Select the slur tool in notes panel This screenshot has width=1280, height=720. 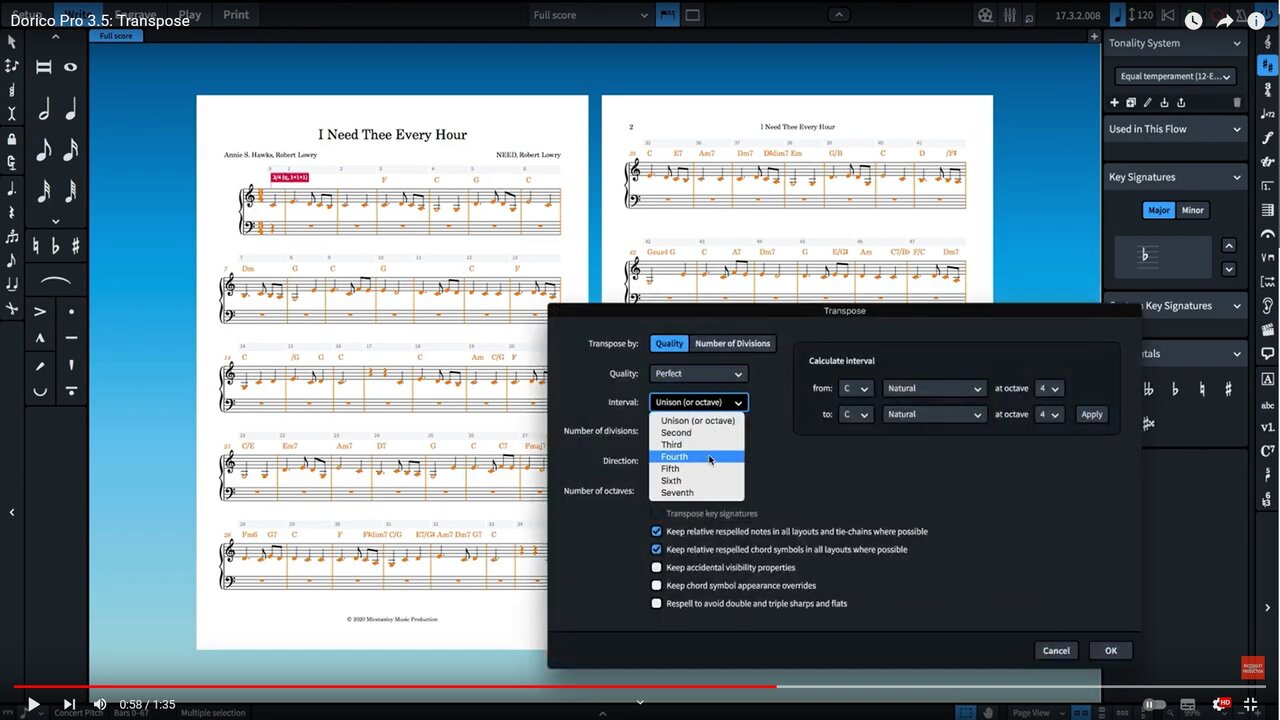tap(55, 281)
